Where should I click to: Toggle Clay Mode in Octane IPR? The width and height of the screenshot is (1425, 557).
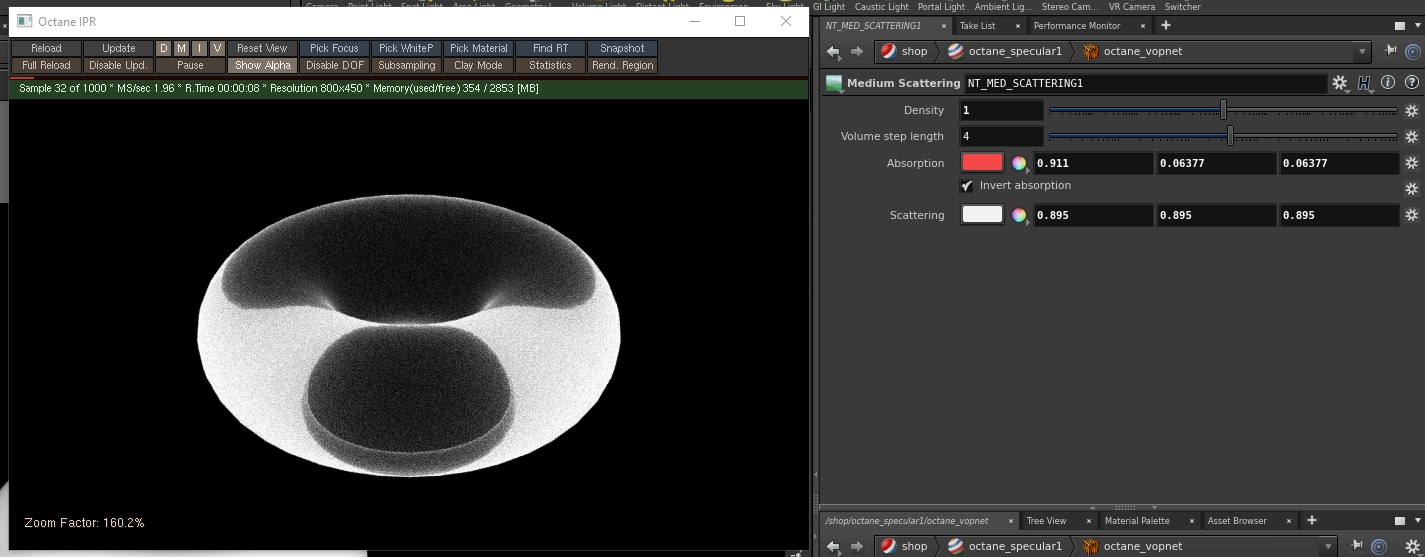tap(478, 66)
